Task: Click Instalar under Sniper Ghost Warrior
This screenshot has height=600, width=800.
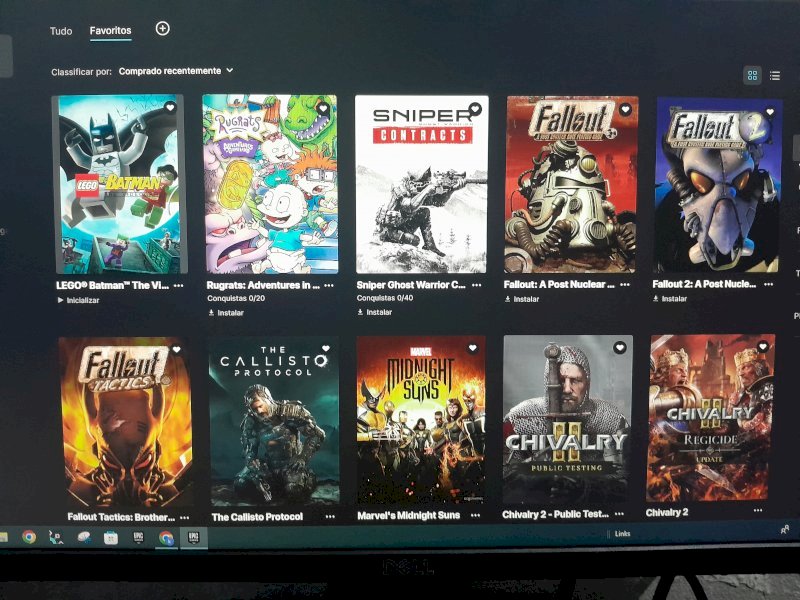Action: click(x=374, y=312)
